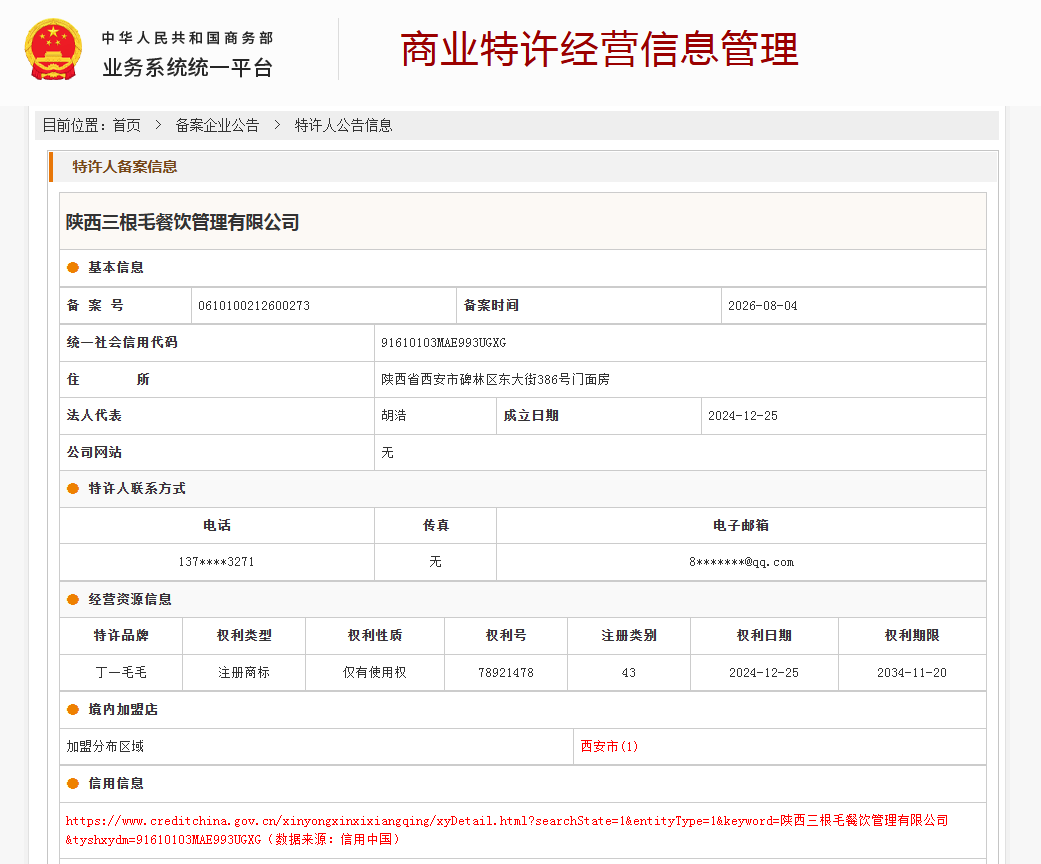Click the orange bullet beside 境内加盟店
1041x864 pixels.
pos(73,710)
